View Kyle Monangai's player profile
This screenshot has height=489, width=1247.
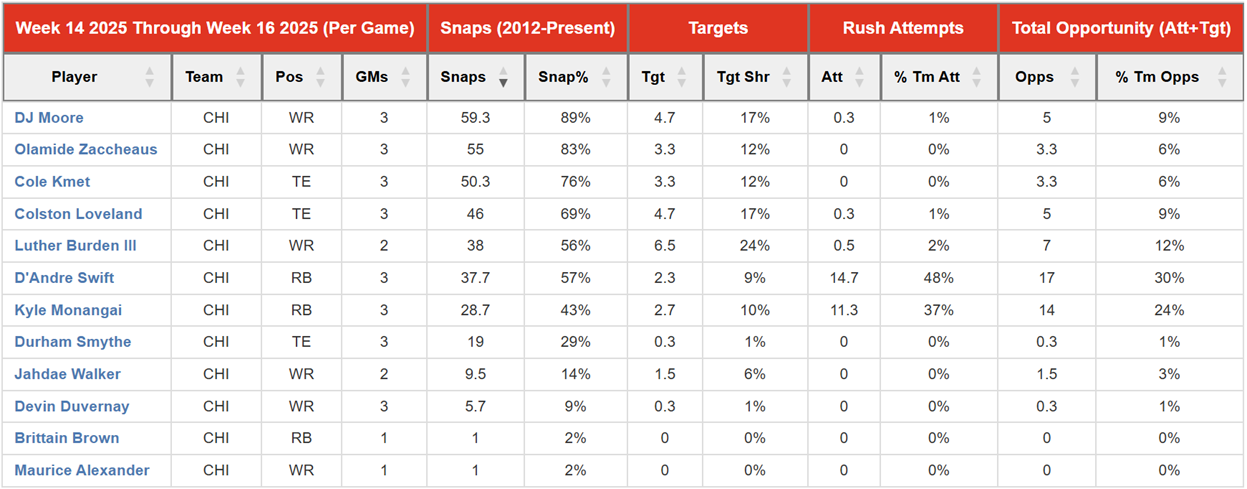tap(68, 310)
